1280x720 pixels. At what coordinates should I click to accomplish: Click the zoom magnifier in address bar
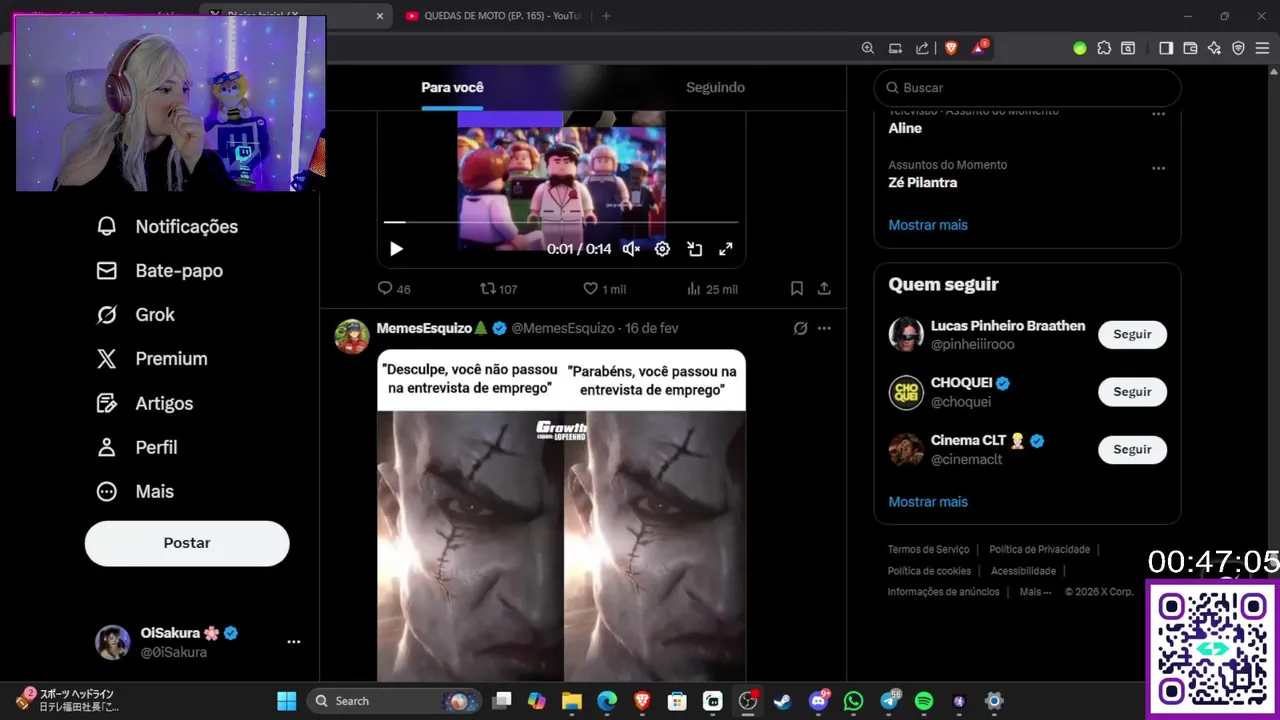pos(868,48)
